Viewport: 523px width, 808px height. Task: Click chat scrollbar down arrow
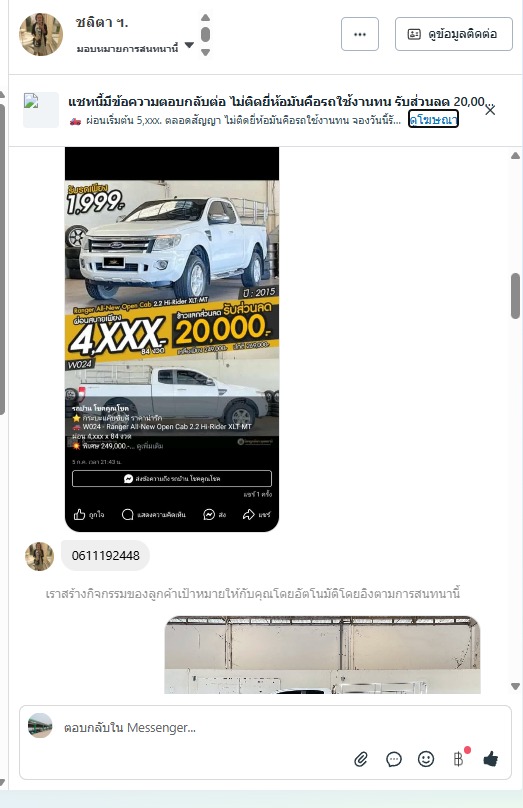515,686
